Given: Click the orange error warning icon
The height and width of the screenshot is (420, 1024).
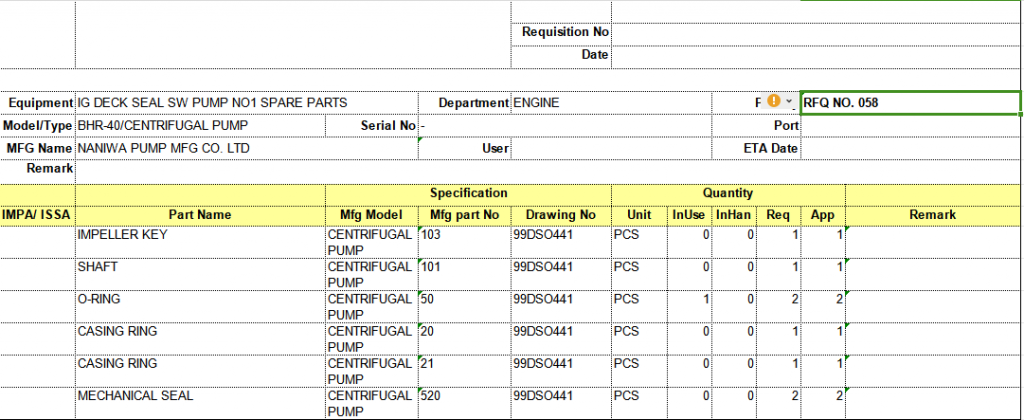Looking at the screenshot, I should tap(773, 102).
